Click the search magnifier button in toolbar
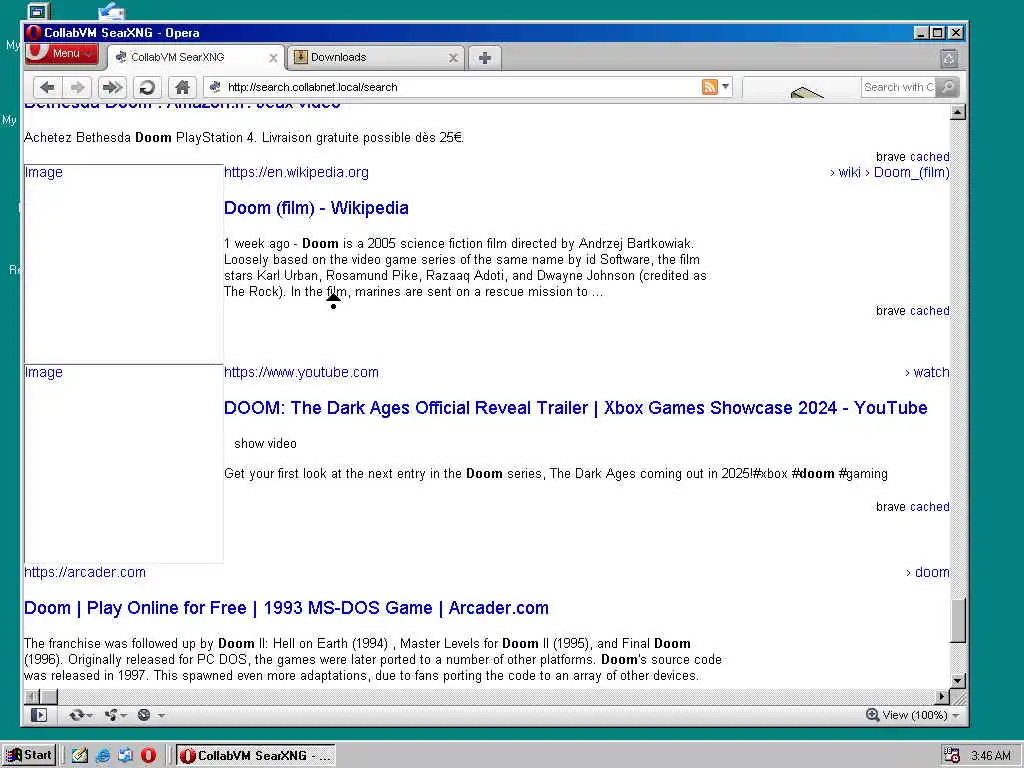 (947, 87)
